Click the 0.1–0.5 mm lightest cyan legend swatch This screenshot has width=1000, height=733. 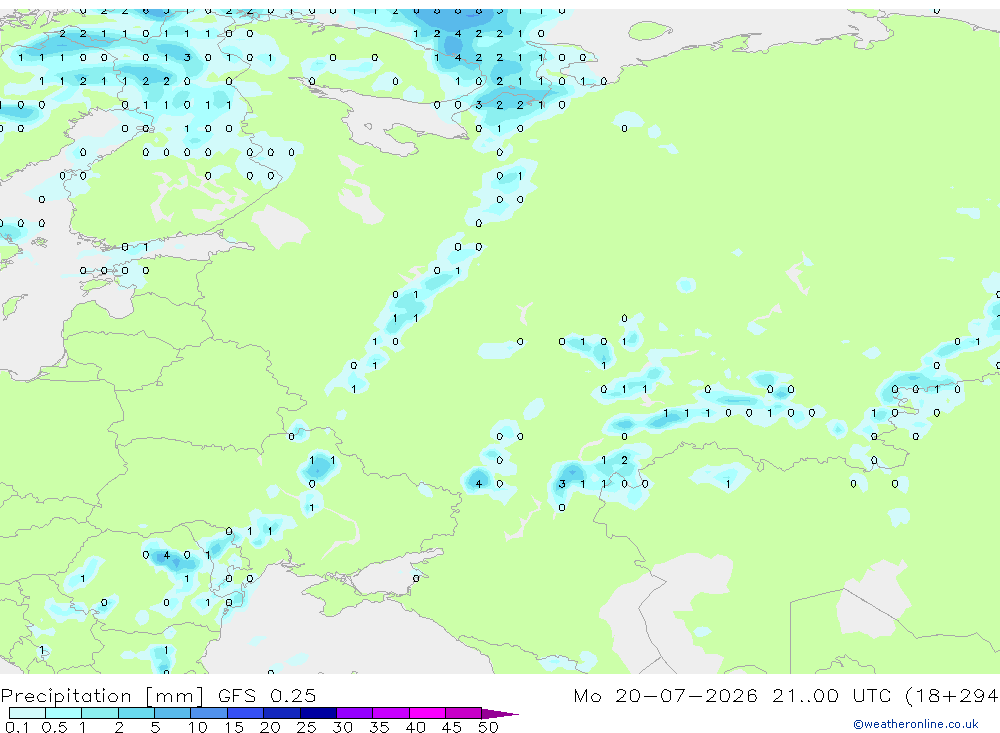[27, 713]
